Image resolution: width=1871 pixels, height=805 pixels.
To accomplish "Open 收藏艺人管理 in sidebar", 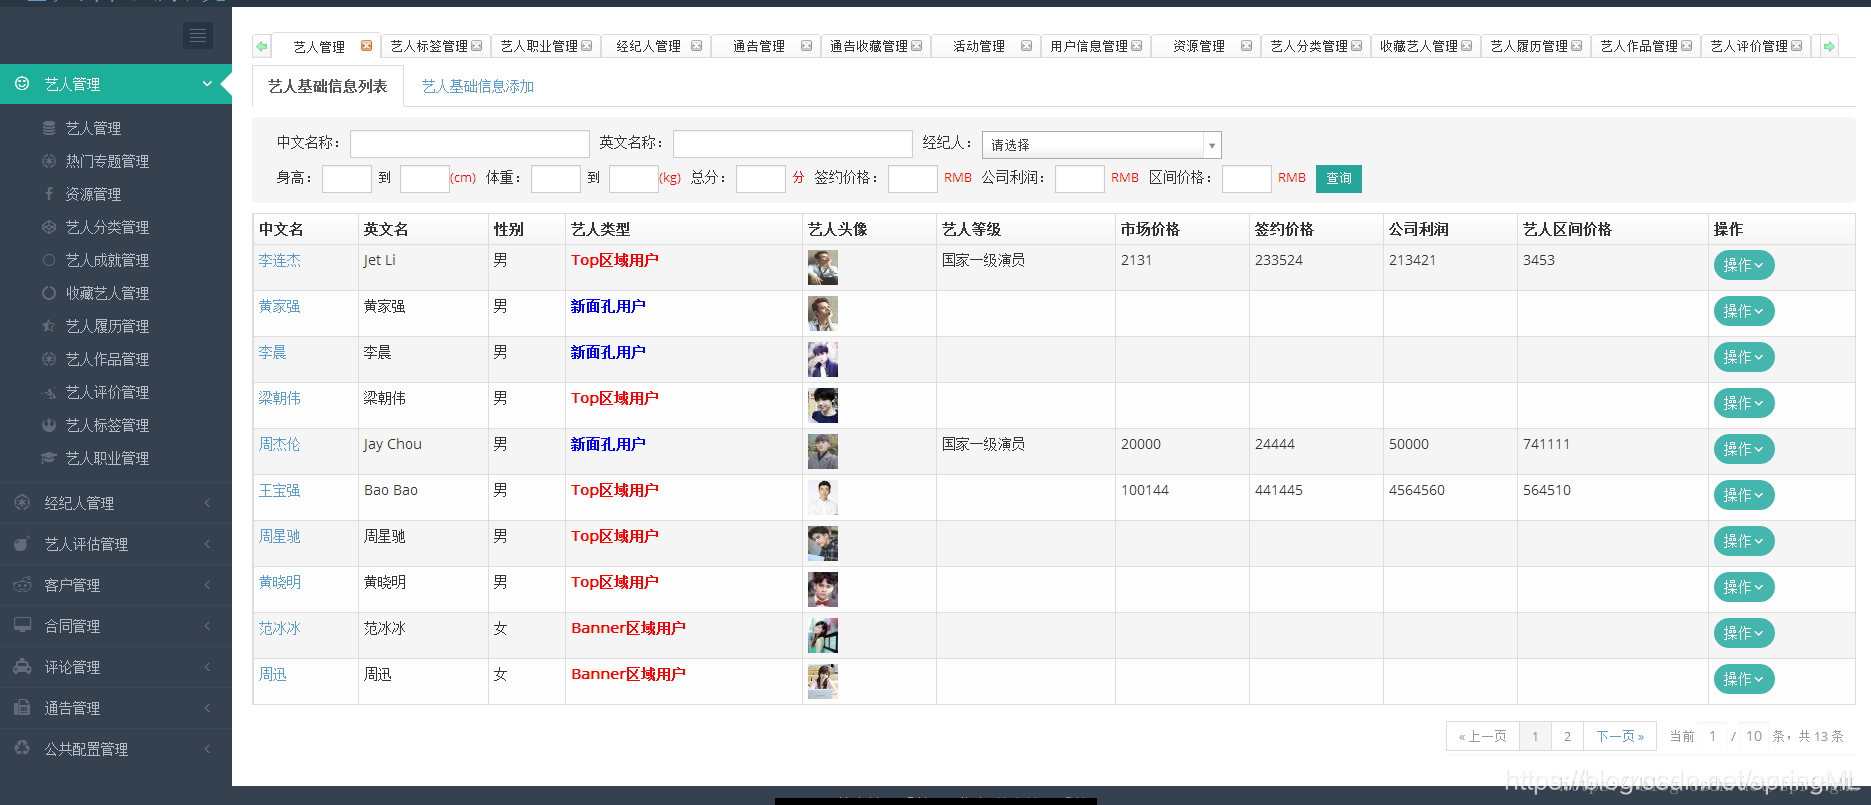I will tap(107, 293).
